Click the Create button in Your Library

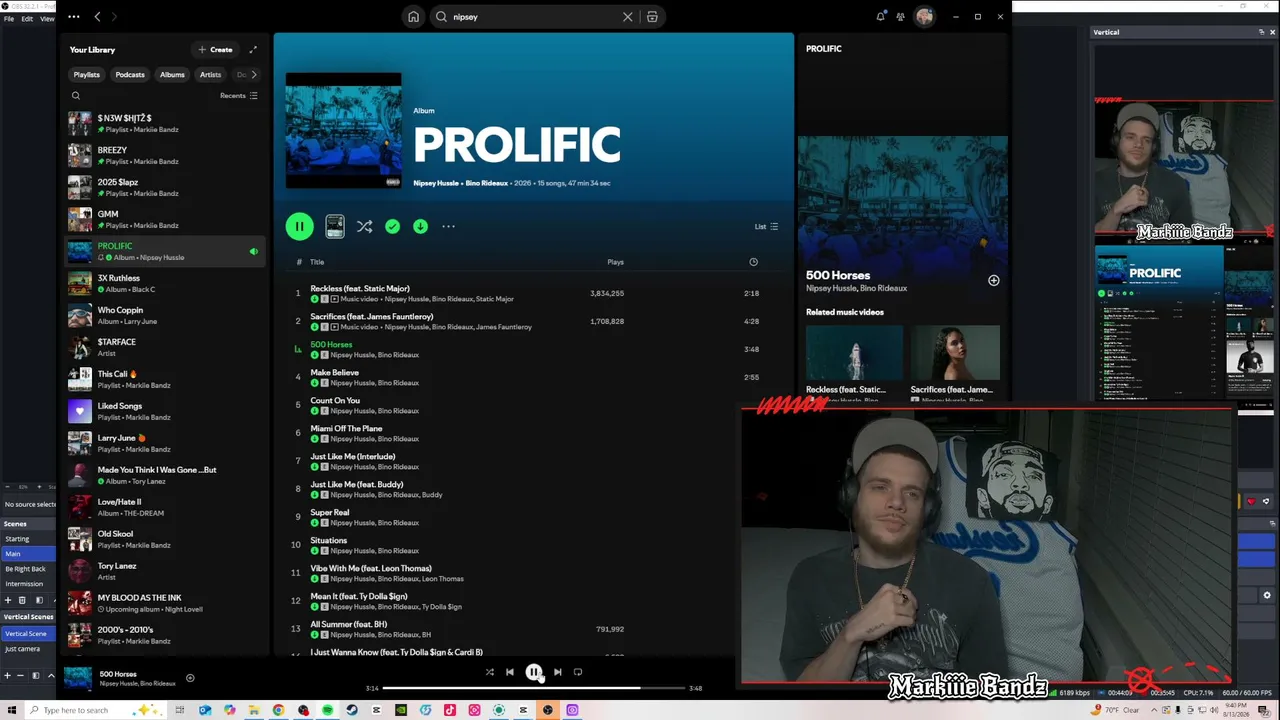[x=216, y=50]
